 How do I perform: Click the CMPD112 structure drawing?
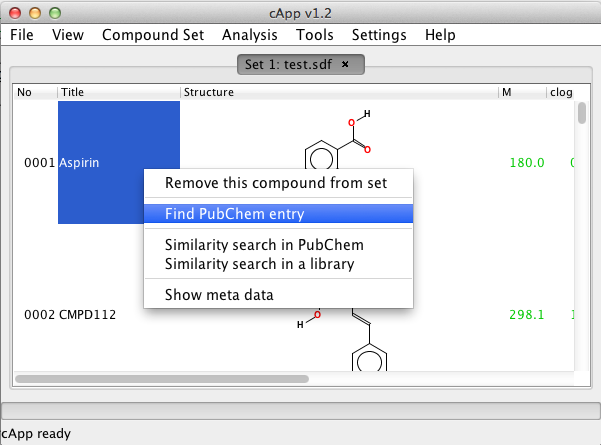click(342, 339)
